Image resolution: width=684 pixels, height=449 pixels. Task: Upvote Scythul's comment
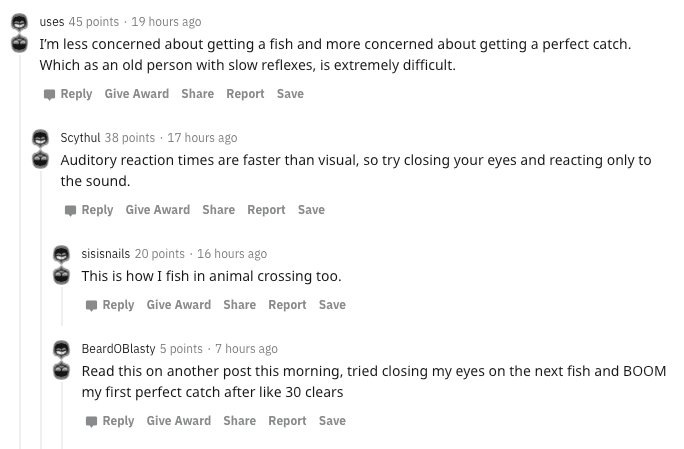pos(40,138)
